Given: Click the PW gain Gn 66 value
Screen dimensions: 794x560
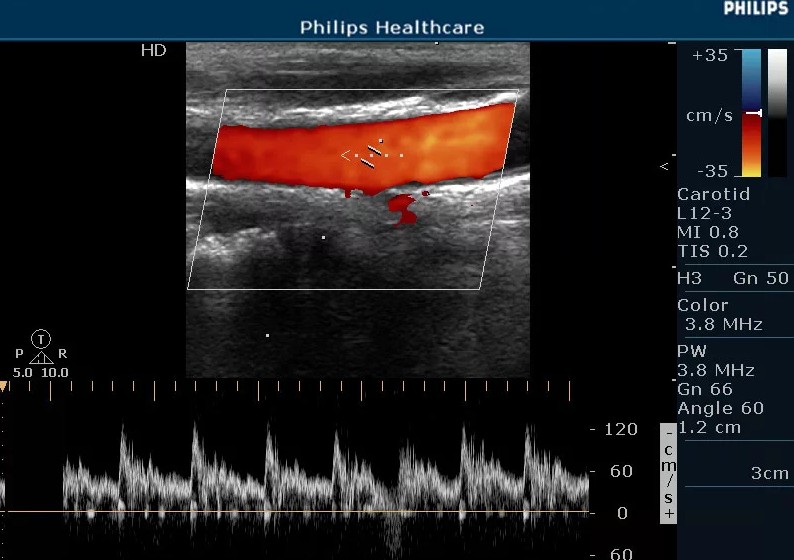Looking at the screenshot, I should click(705, 389).
